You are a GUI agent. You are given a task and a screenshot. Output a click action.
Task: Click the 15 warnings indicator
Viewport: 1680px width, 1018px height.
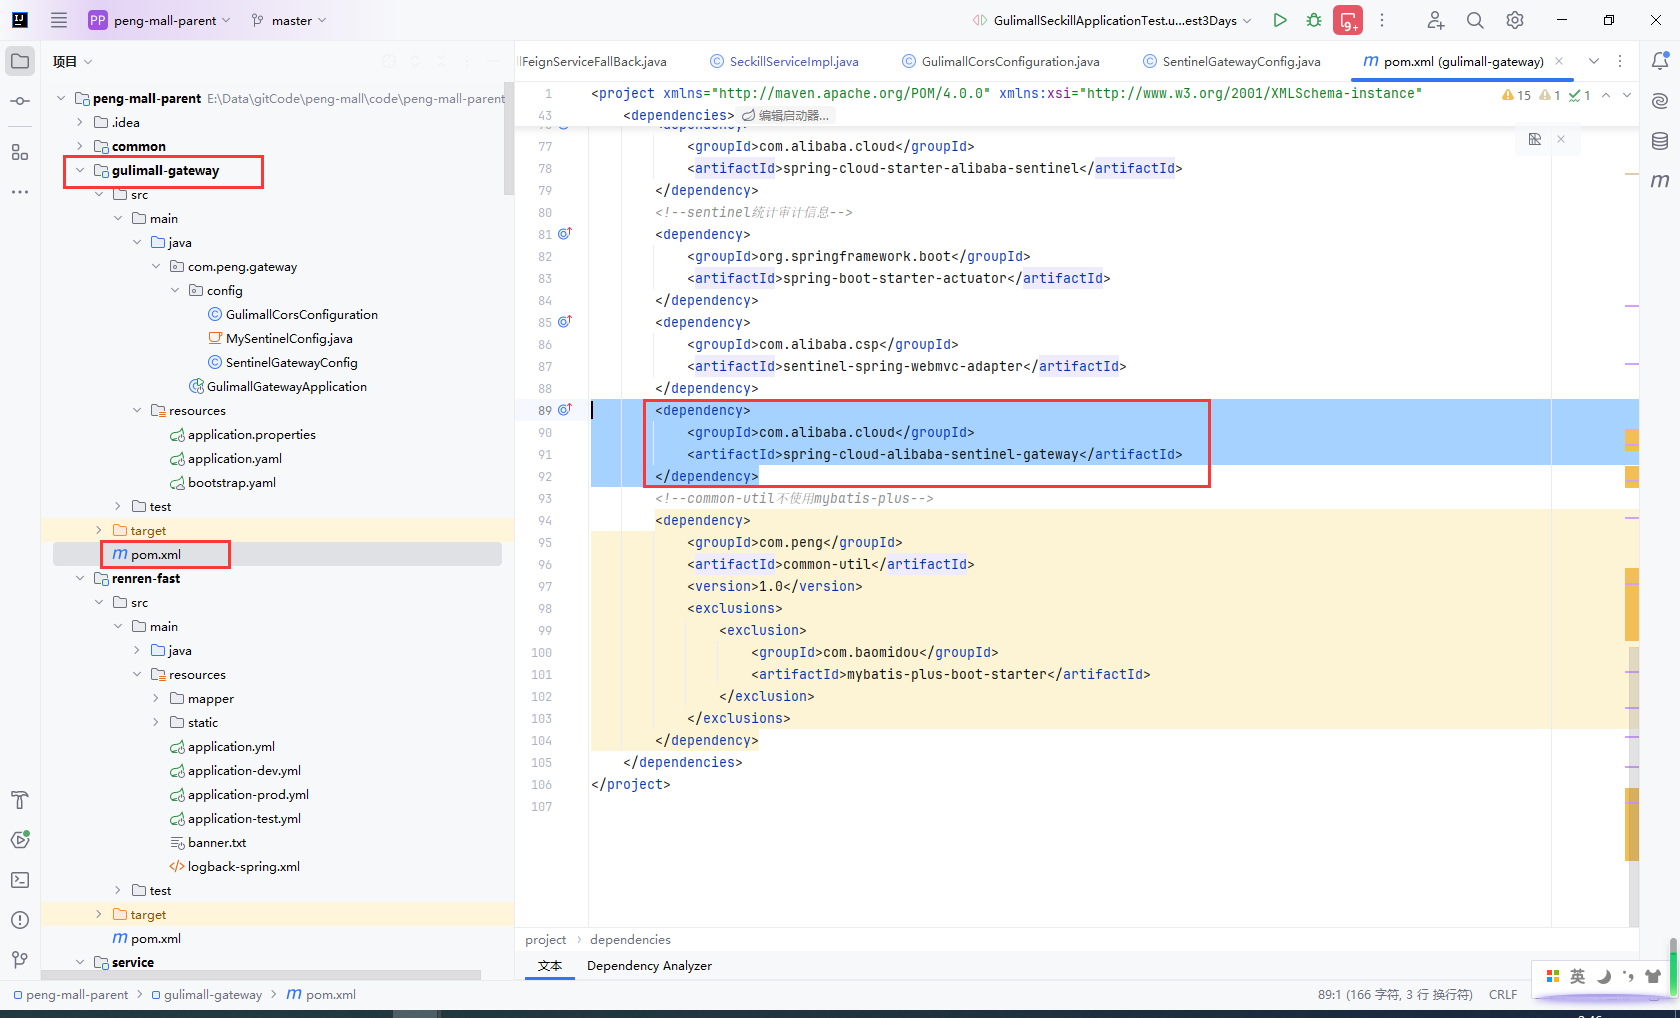point(1516,95)
